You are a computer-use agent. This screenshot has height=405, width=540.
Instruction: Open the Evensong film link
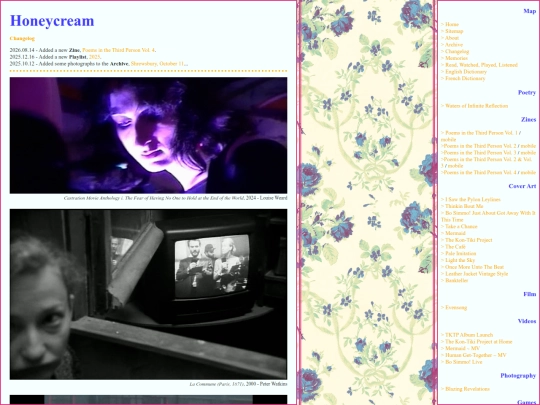pos(456,308)
